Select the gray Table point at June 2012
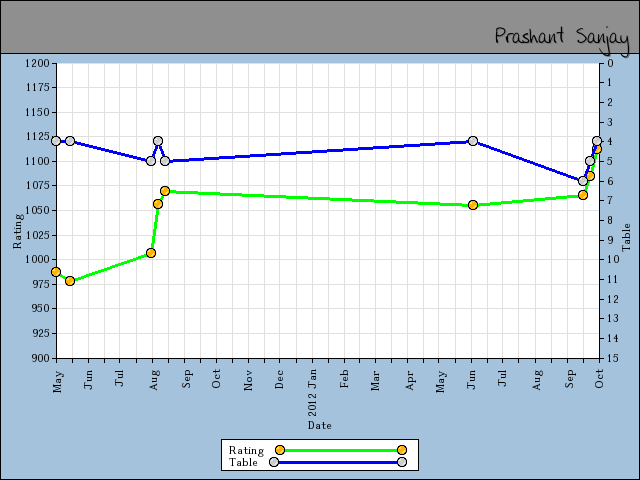Viewport: 640px width, 480px height. click(x=473, y=141)
